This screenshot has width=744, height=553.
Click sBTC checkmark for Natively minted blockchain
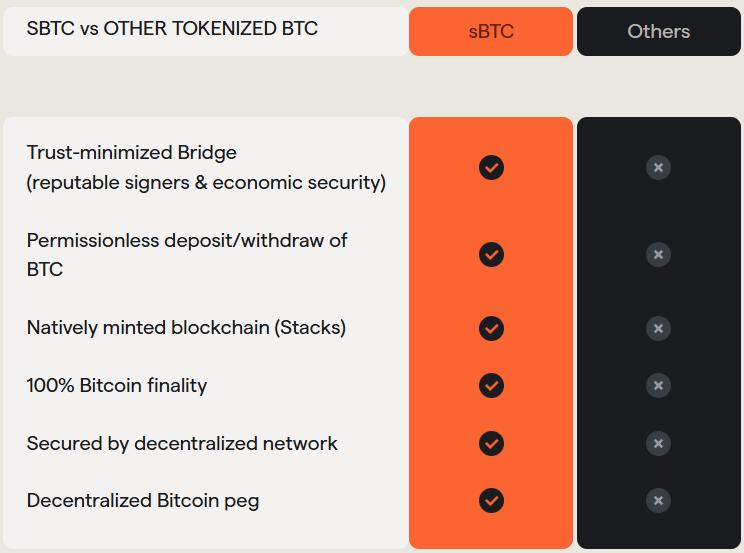491,328
